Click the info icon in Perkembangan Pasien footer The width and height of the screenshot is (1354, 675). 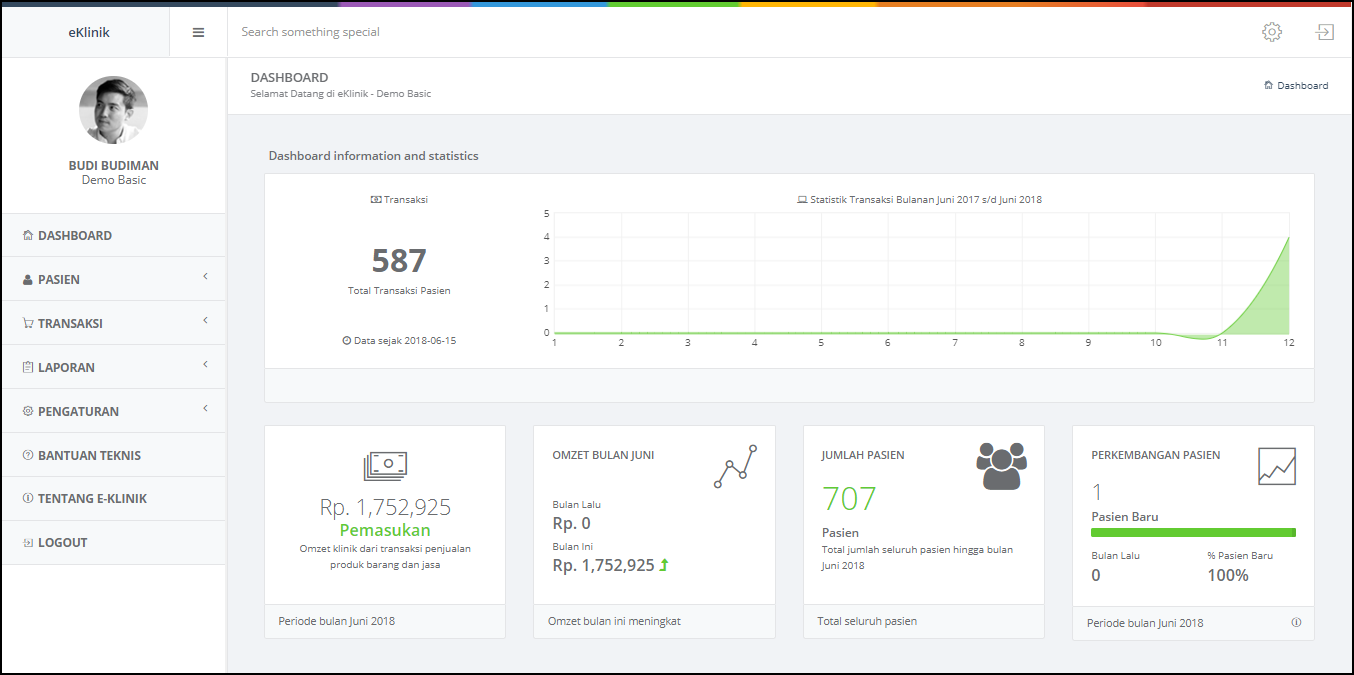1296,622
